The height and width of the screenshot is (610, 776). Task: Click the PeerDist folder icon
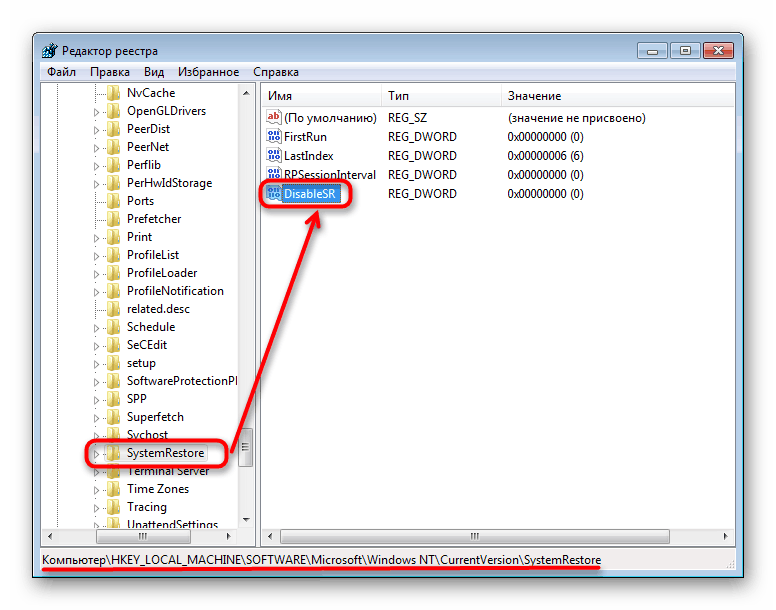pyautogui.click(x=114, y=129)
